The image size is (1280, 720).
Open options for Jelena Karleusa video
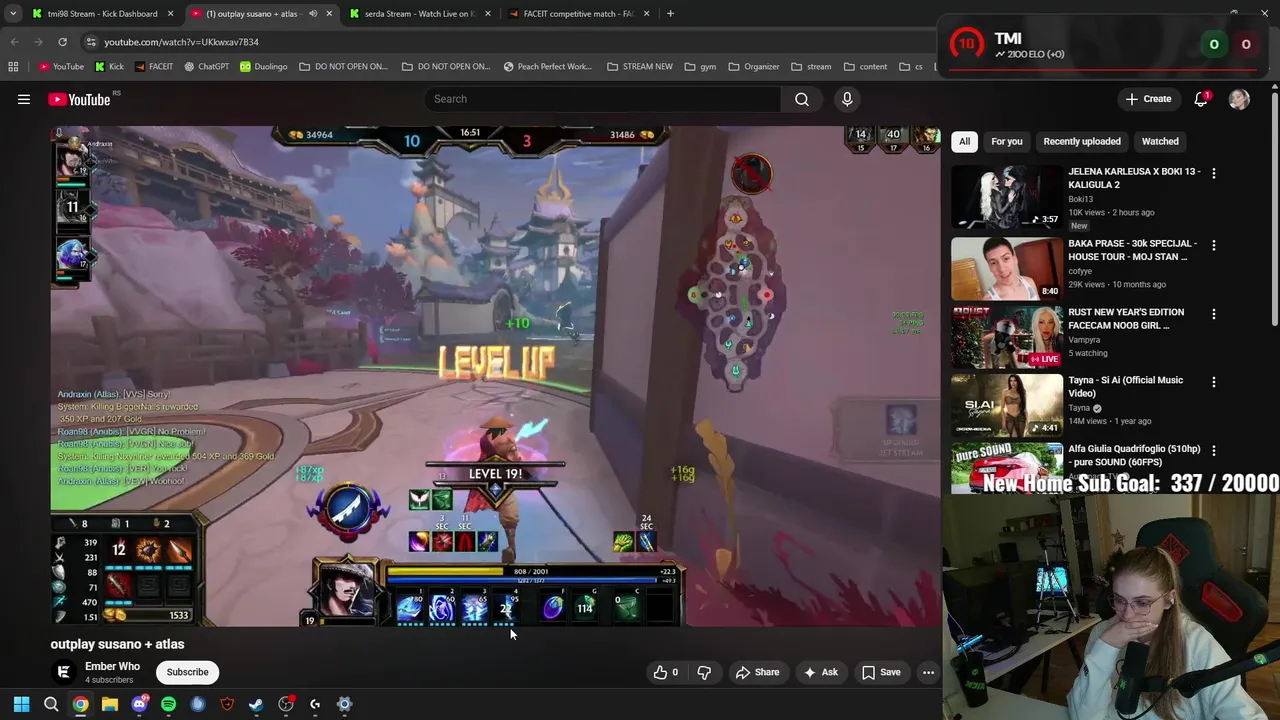(x=1214, y=173)
